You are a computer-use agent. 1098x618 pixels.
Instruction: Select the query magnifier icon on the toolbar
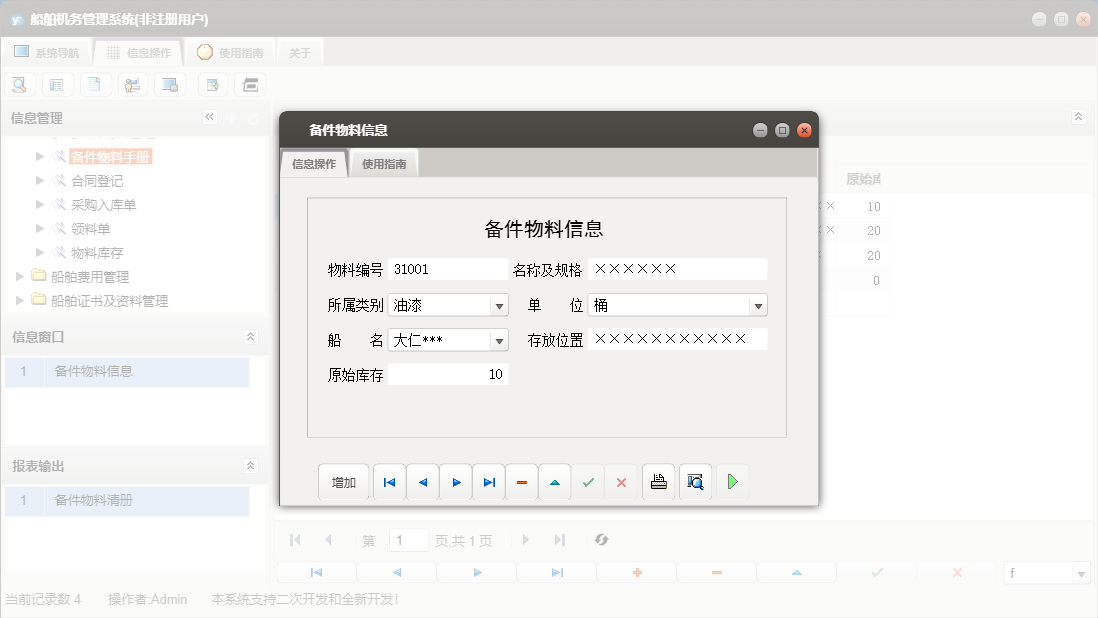(x=19, y=84)
